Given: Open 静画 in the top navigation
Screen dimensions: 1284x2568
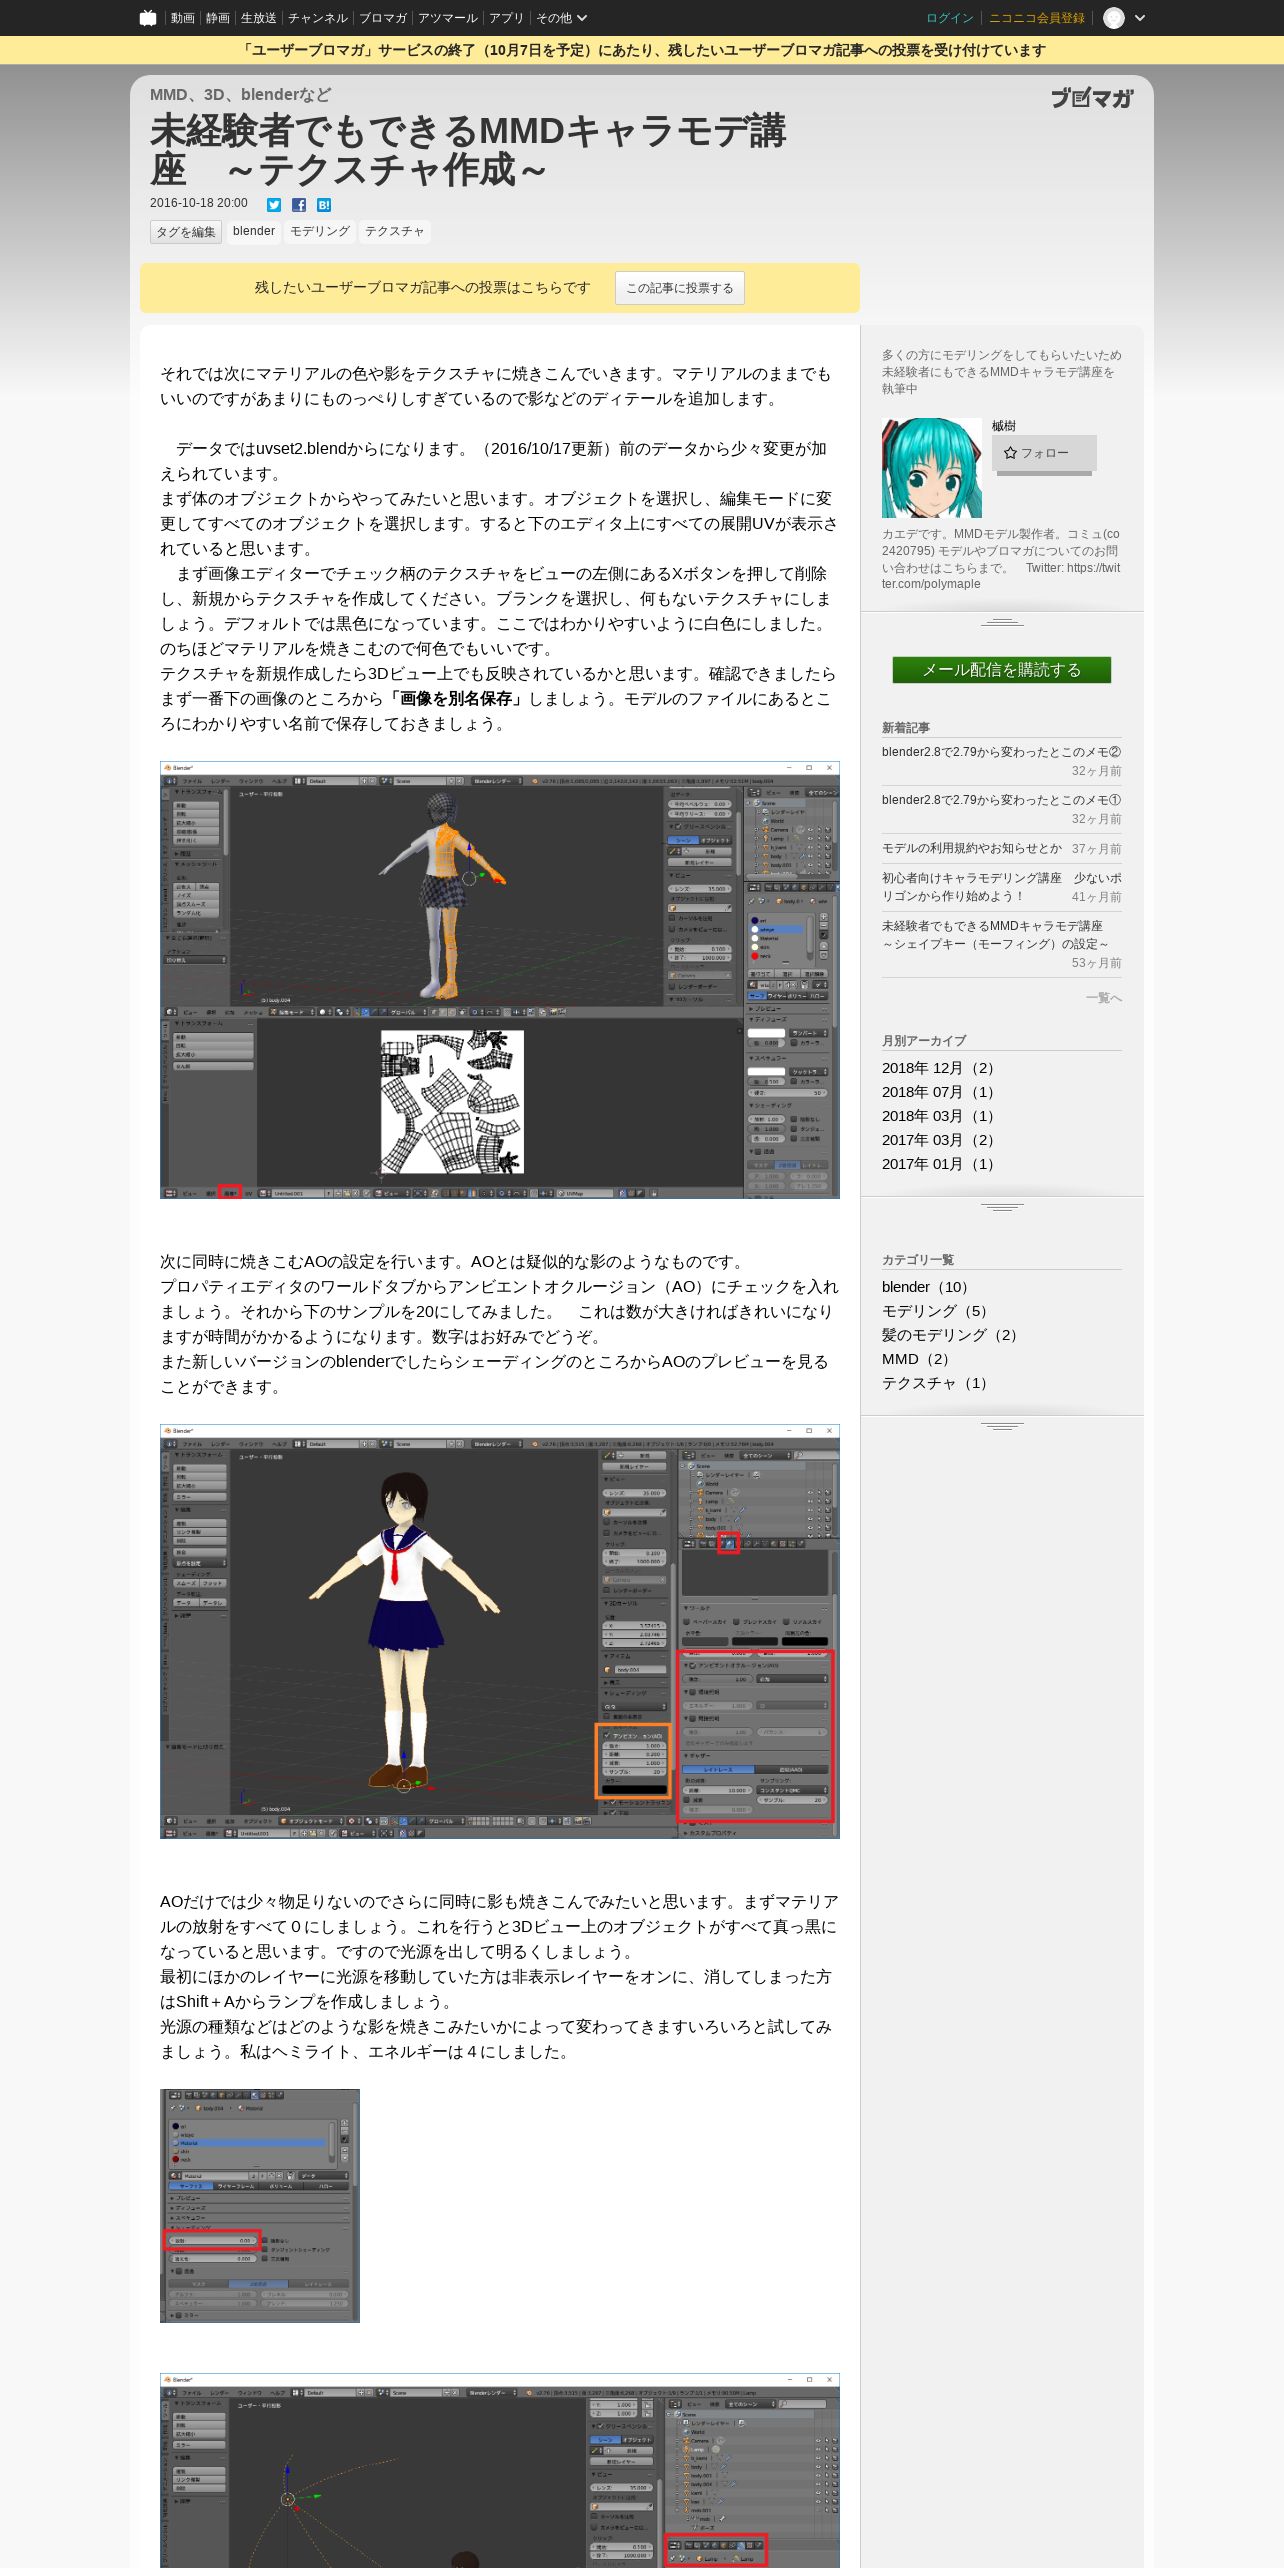Looking at the screenshot, I should (217, 18).
